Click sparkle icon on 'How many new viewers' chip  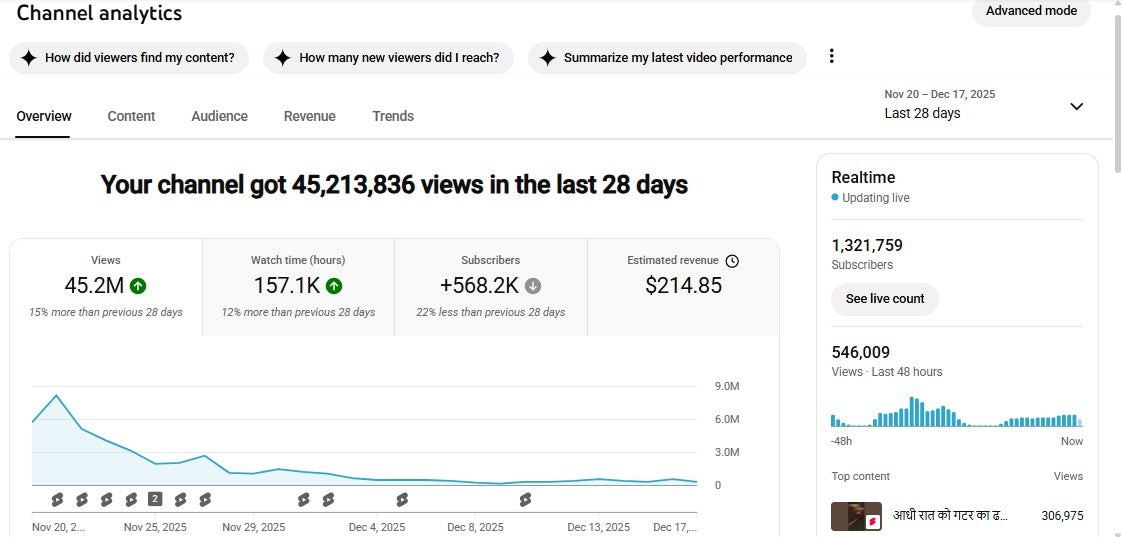283,58
